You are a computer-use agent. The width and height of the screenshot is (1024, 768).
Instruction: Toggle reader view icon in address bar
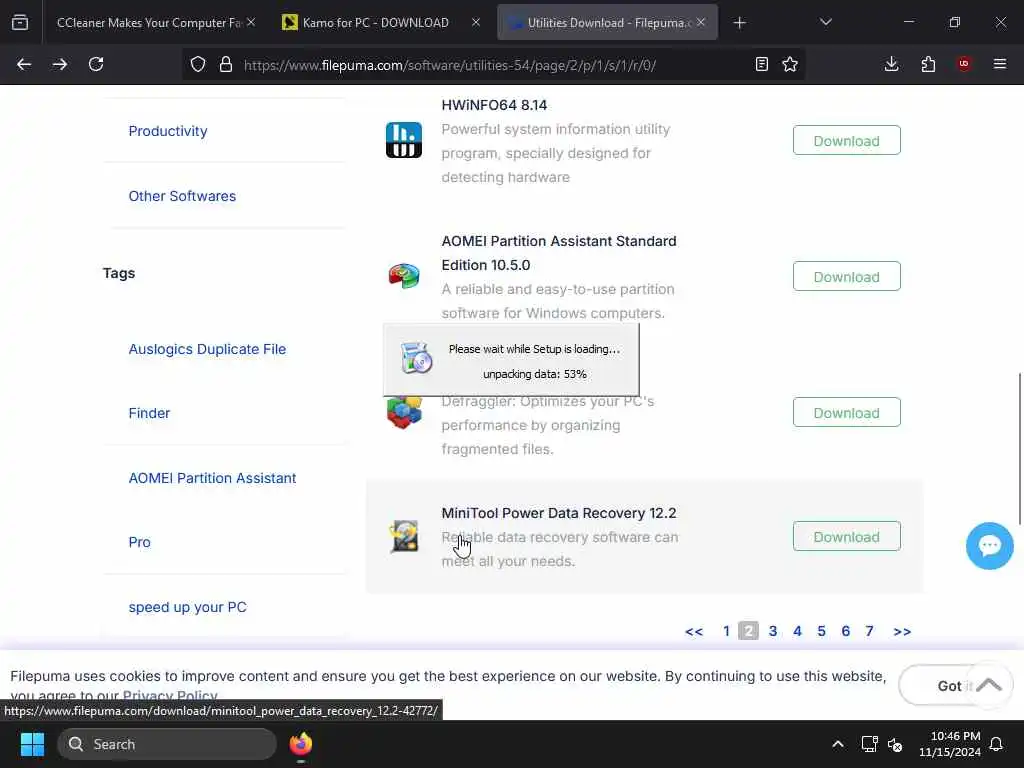pyautogui.click(x=761, y=64)
